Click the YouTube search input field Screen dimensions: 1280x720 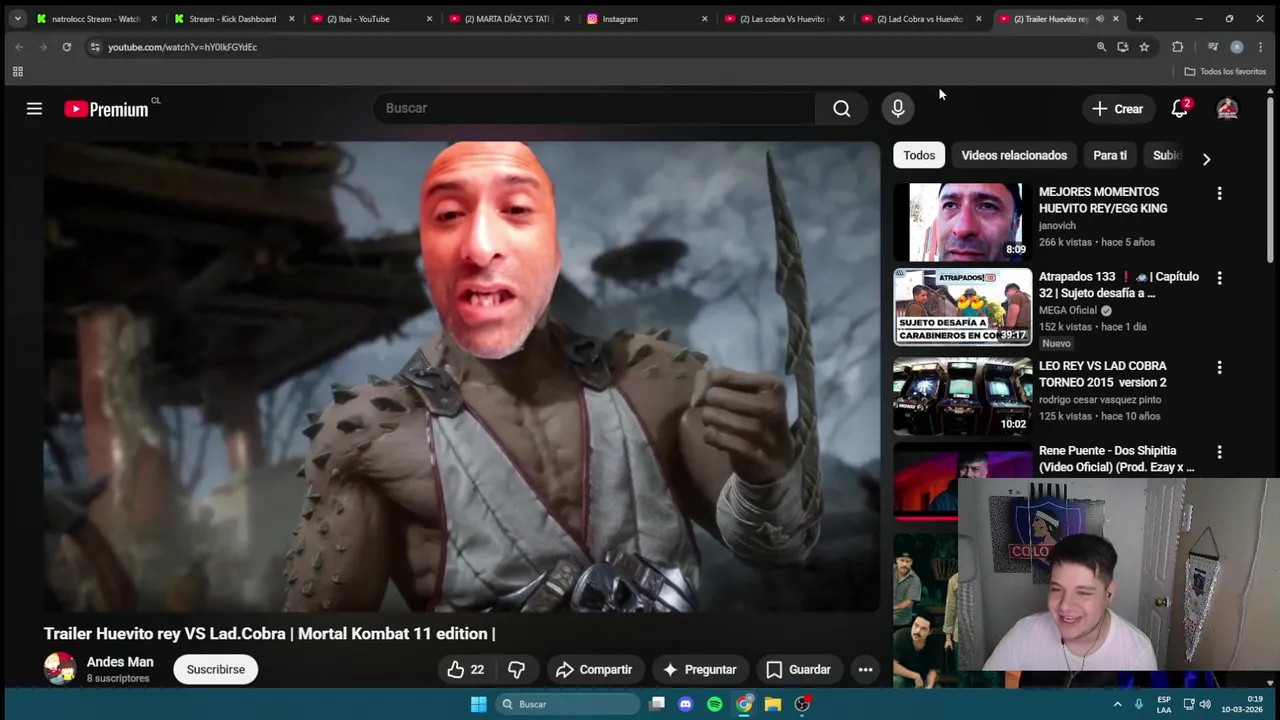(x=594, y=108)
